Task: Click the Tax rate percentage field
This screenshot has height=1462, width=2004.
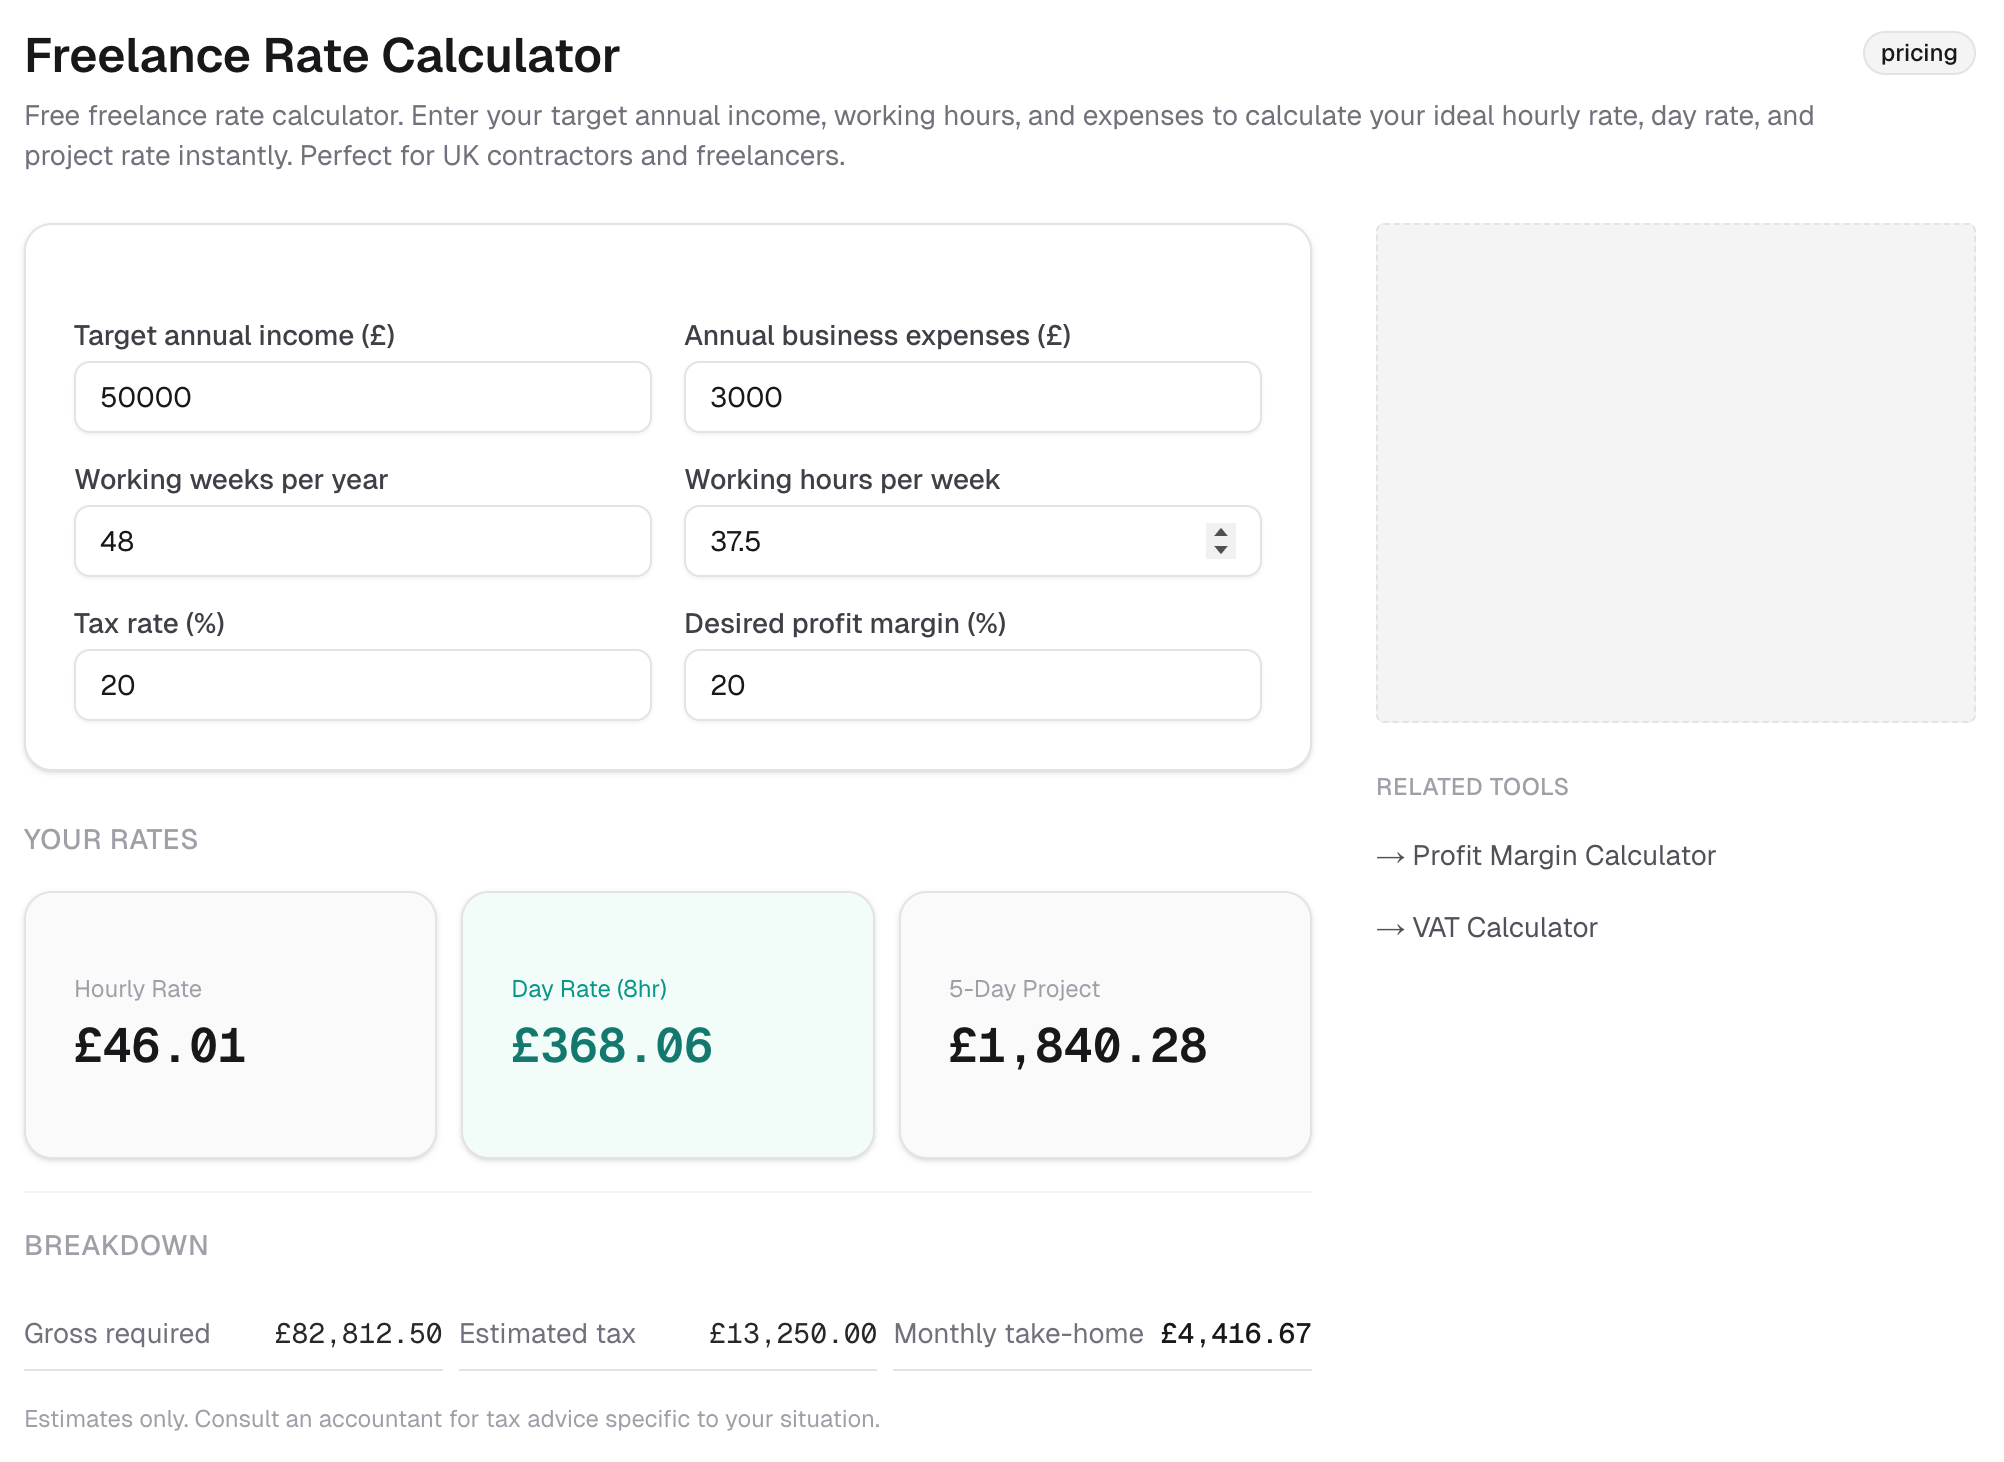Action: click(x=362, y=685)
